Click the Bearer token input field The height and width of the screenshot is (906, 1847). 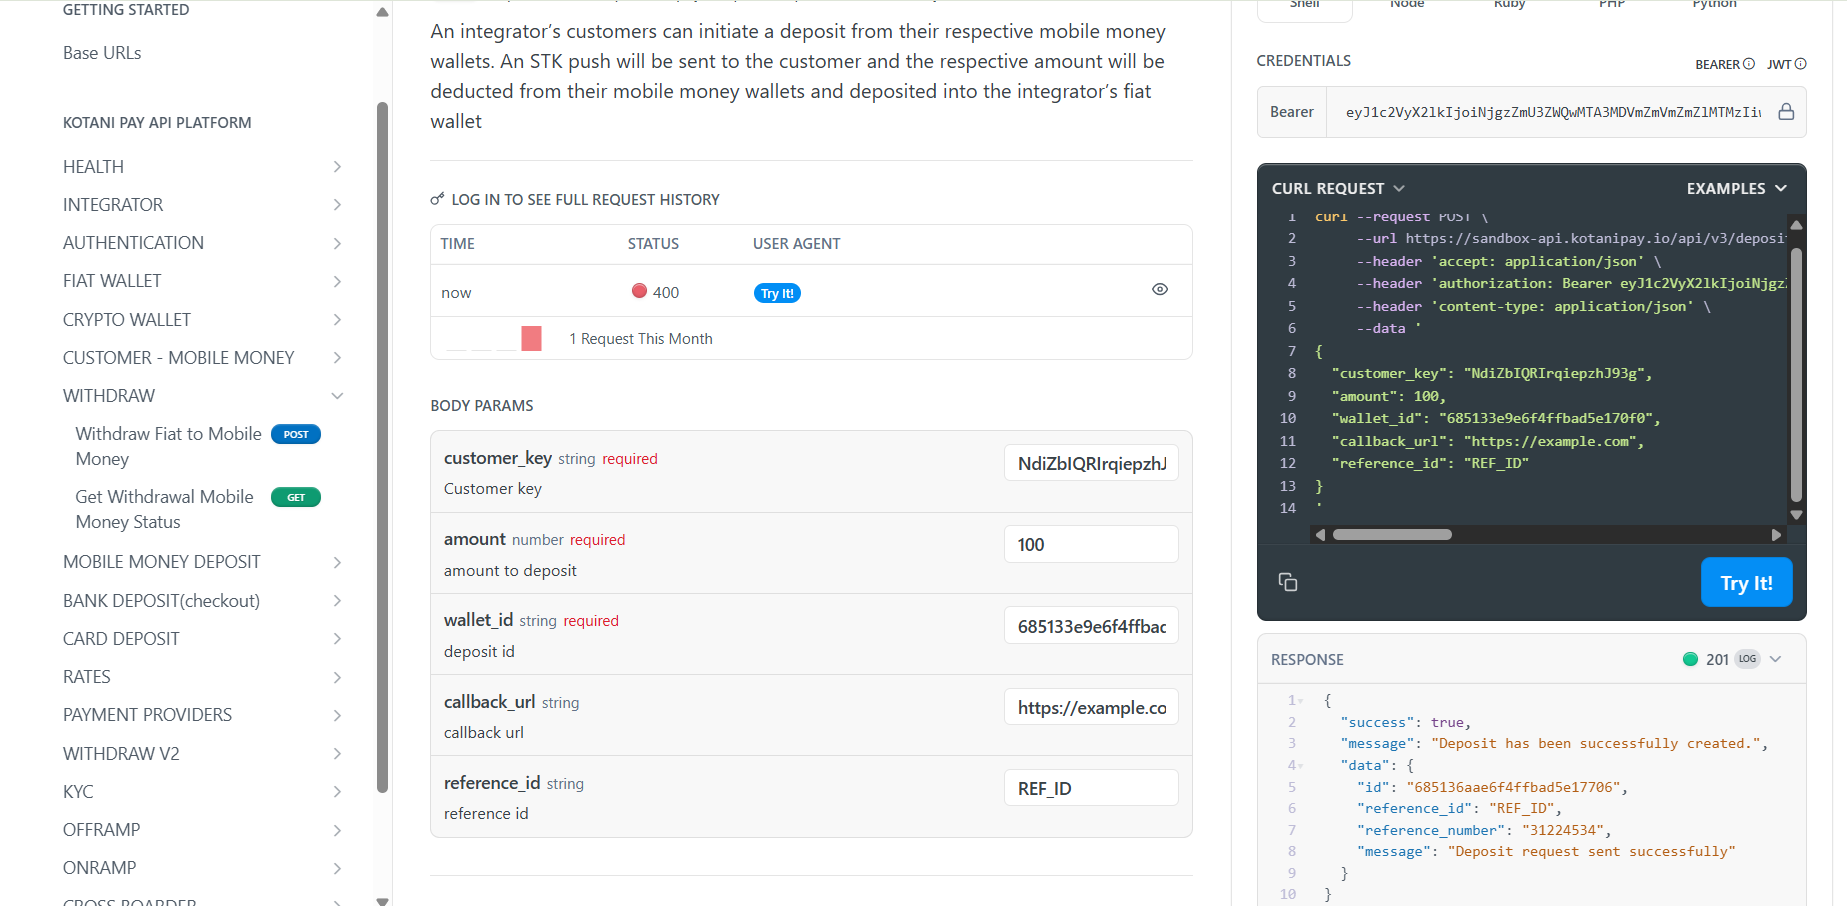(x=1552, y=112)
